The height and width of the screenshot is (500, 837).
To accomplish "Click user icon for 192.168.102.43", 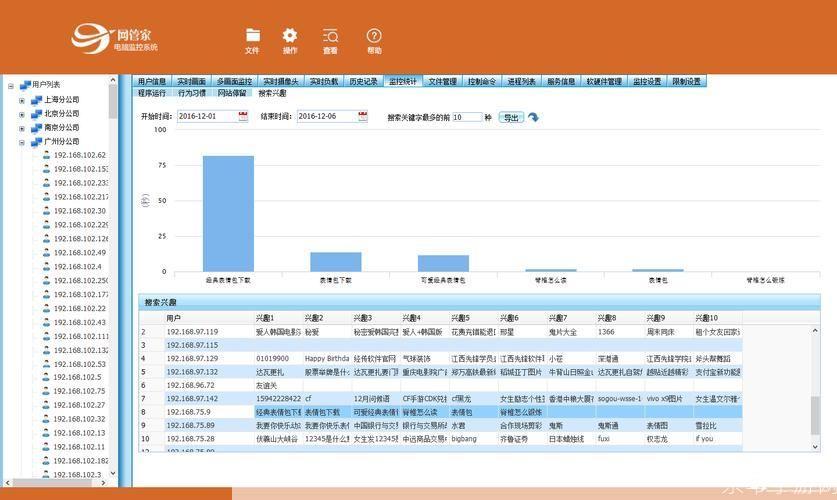I will coord(46,322).
